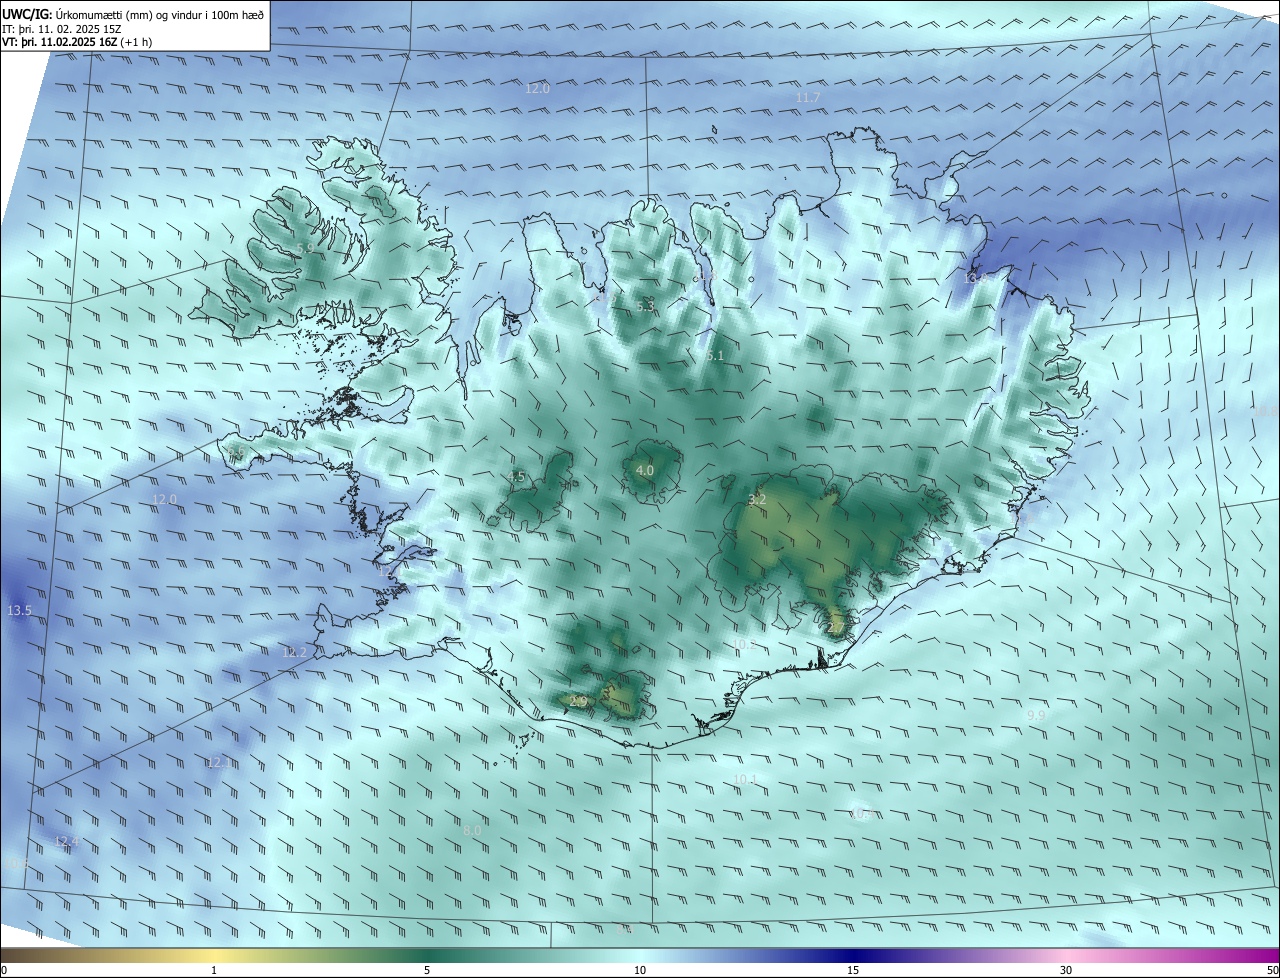Image resolution: width=1280 pixels, height=978 pixels.
Task: Click the 5.9 value label on the Westfjords
Action: 305,248
